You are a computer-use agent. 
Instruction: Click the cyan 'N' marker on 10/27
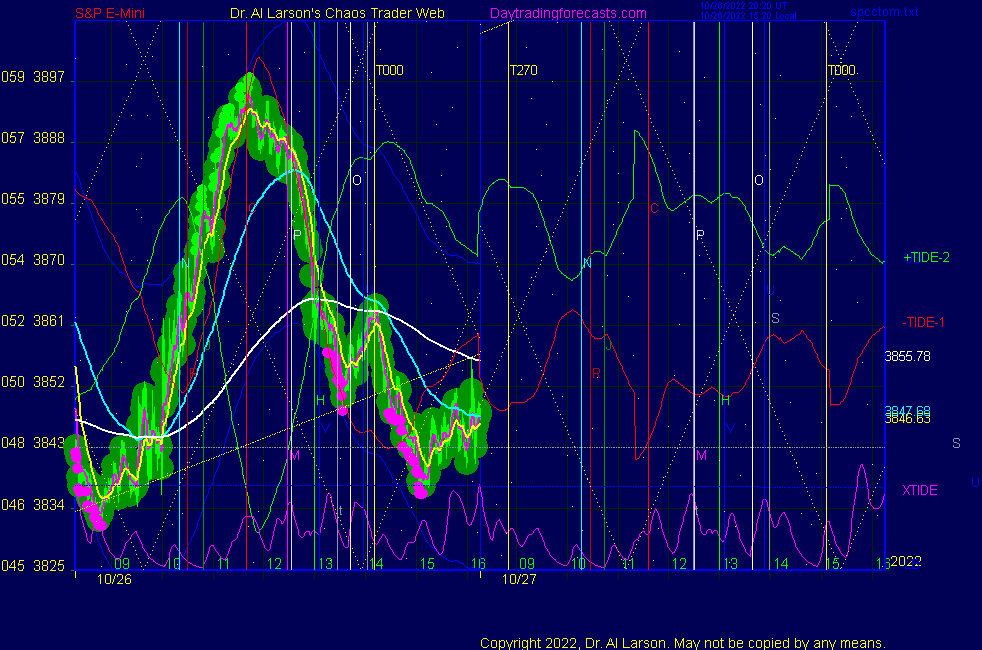(587, 263)
